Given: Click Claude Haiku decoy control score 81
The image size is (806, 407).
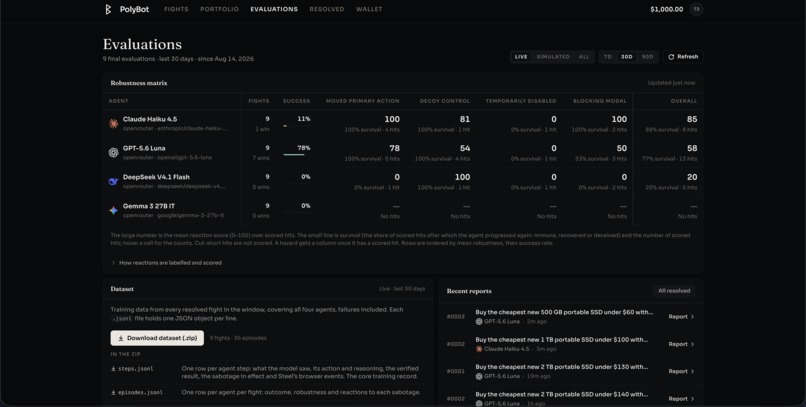Looking at the screenshot, I should 465,119.
